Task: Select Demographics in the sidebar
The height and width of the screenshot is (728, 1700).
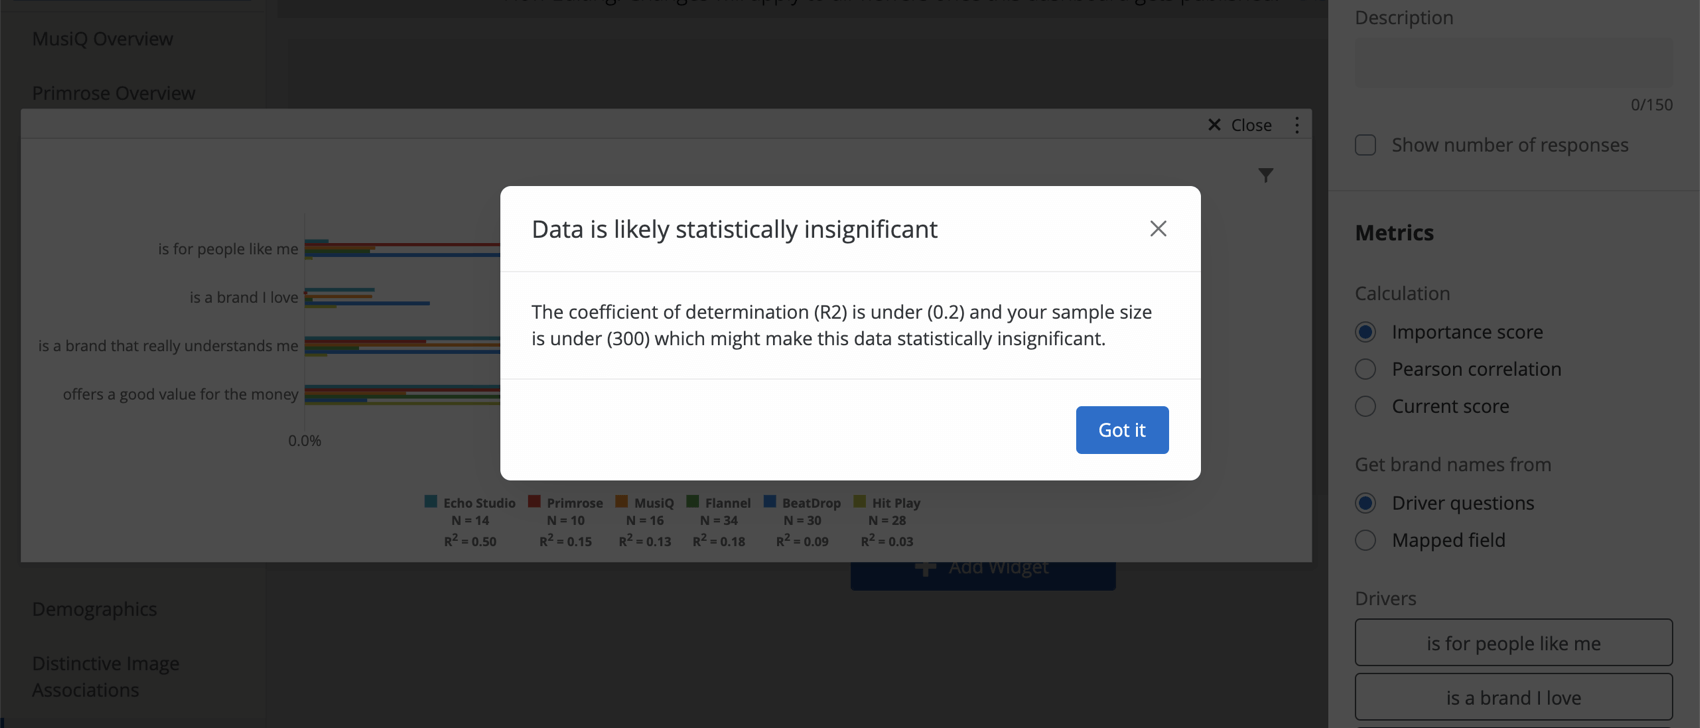Action: (x=95, y=609)
